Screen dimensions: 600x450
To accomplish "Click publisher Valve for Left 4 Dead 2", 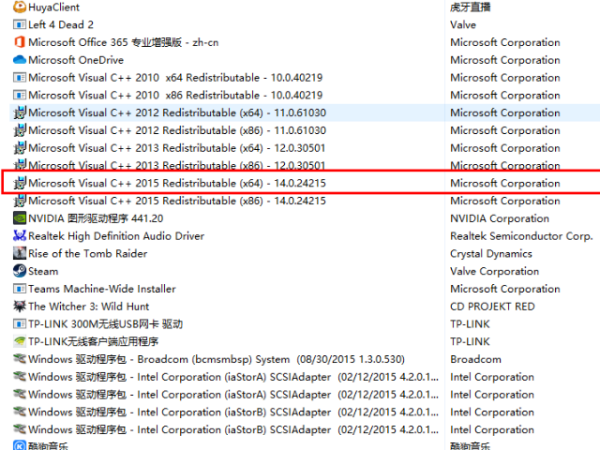I will point(463,24).
